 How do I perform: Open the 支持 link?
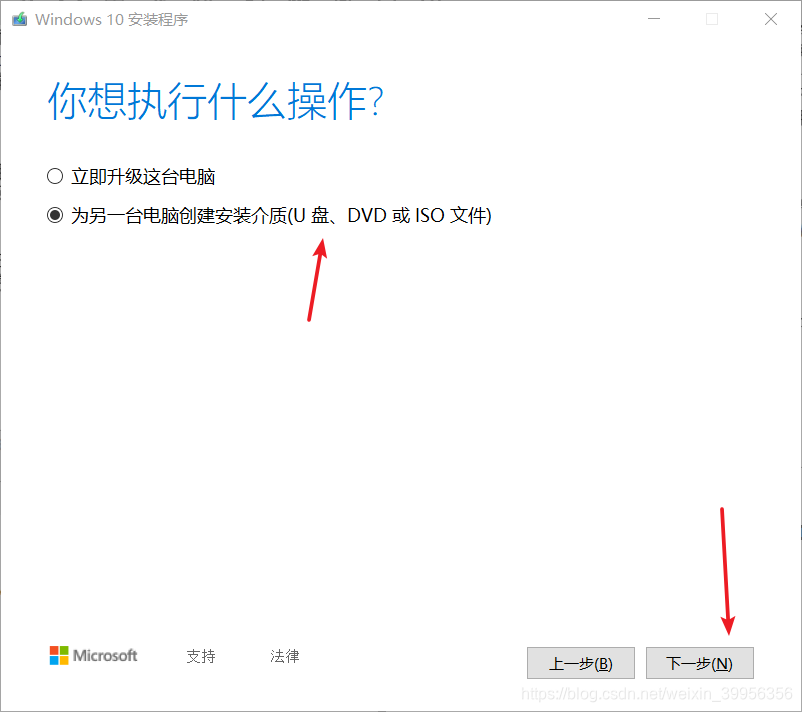point(201,656)
